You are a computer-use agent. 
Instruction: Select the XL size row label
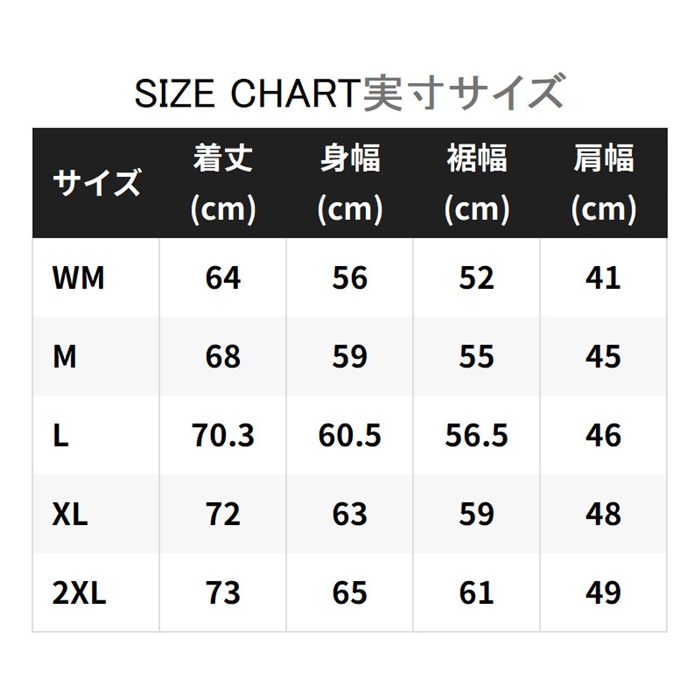coord(70,514)
